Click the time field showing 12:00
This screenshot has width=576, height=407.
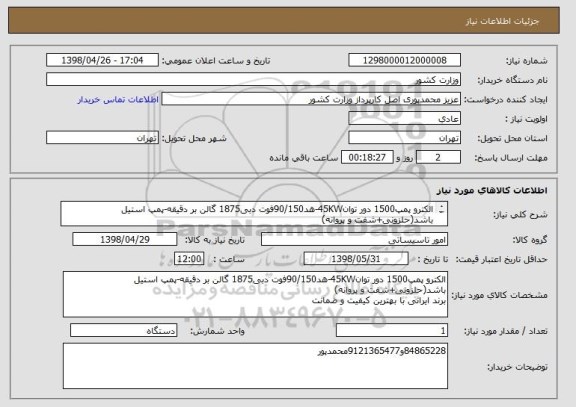click(189, 259)
